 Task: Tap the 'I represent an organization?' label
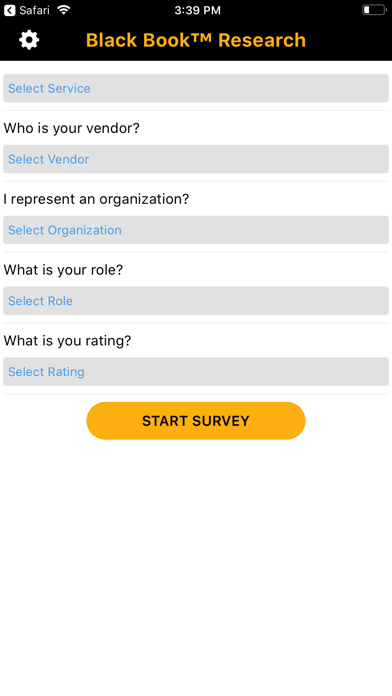(x=96, y=199)
